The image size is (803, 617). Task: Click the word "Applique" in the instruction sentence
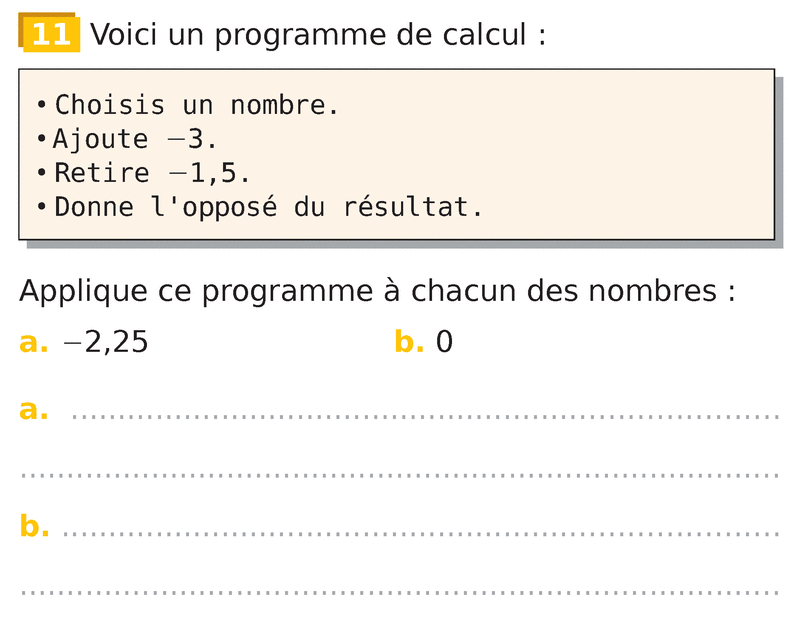(83, 291)
